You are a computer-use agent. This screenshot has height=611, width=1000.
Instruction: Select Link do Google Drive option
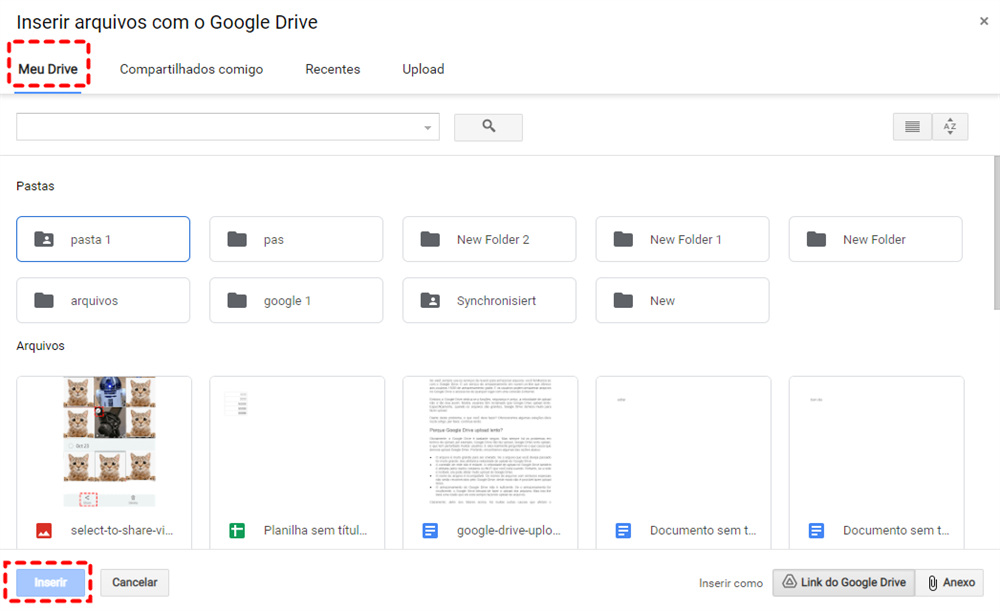click(844, 583)
